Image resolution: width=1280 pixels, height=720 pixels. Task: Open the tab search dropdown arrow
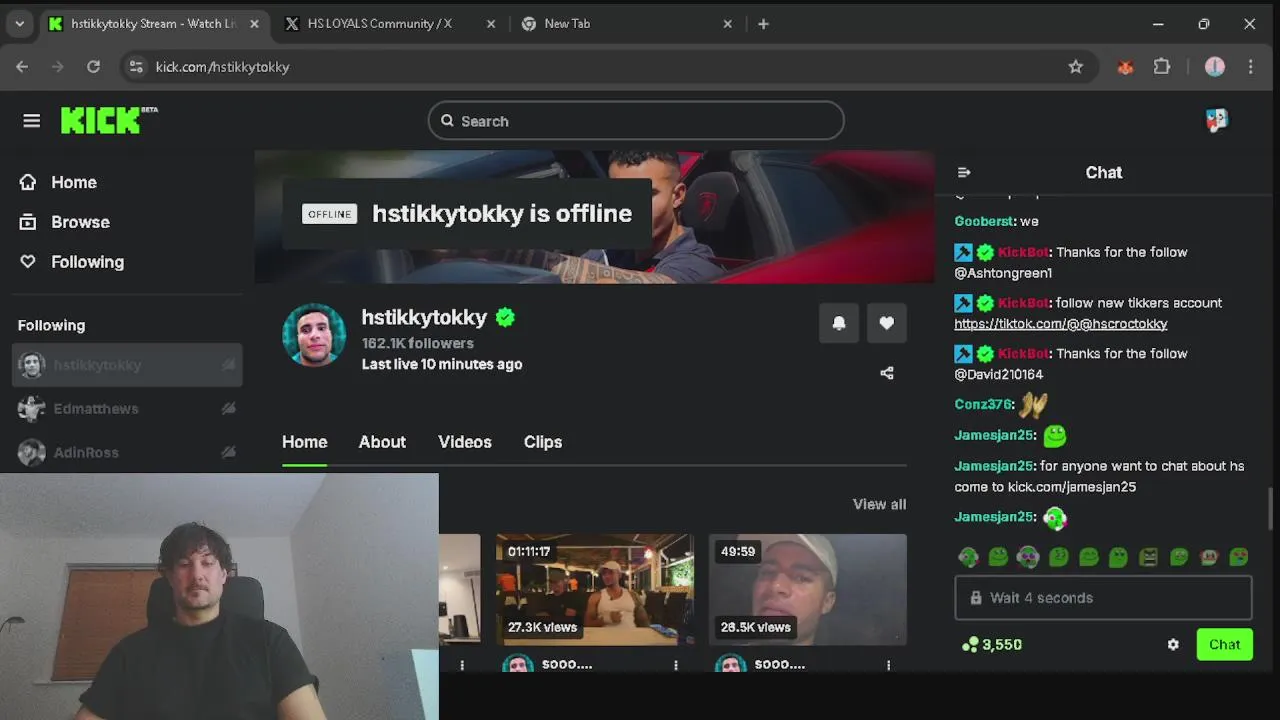[20, 24]
